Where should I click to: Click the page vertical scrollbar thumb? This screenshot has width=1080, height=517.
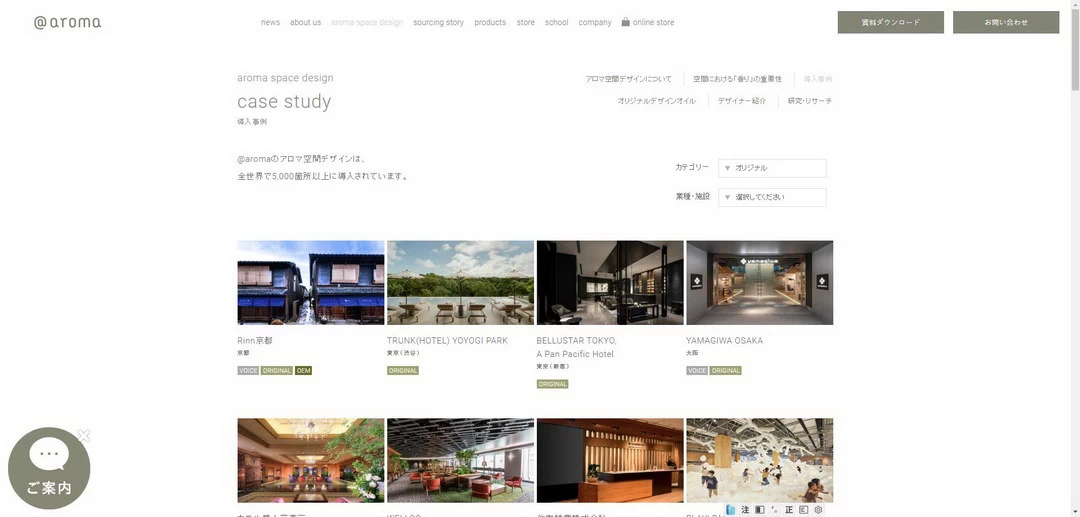click(x=1075, y=48)
